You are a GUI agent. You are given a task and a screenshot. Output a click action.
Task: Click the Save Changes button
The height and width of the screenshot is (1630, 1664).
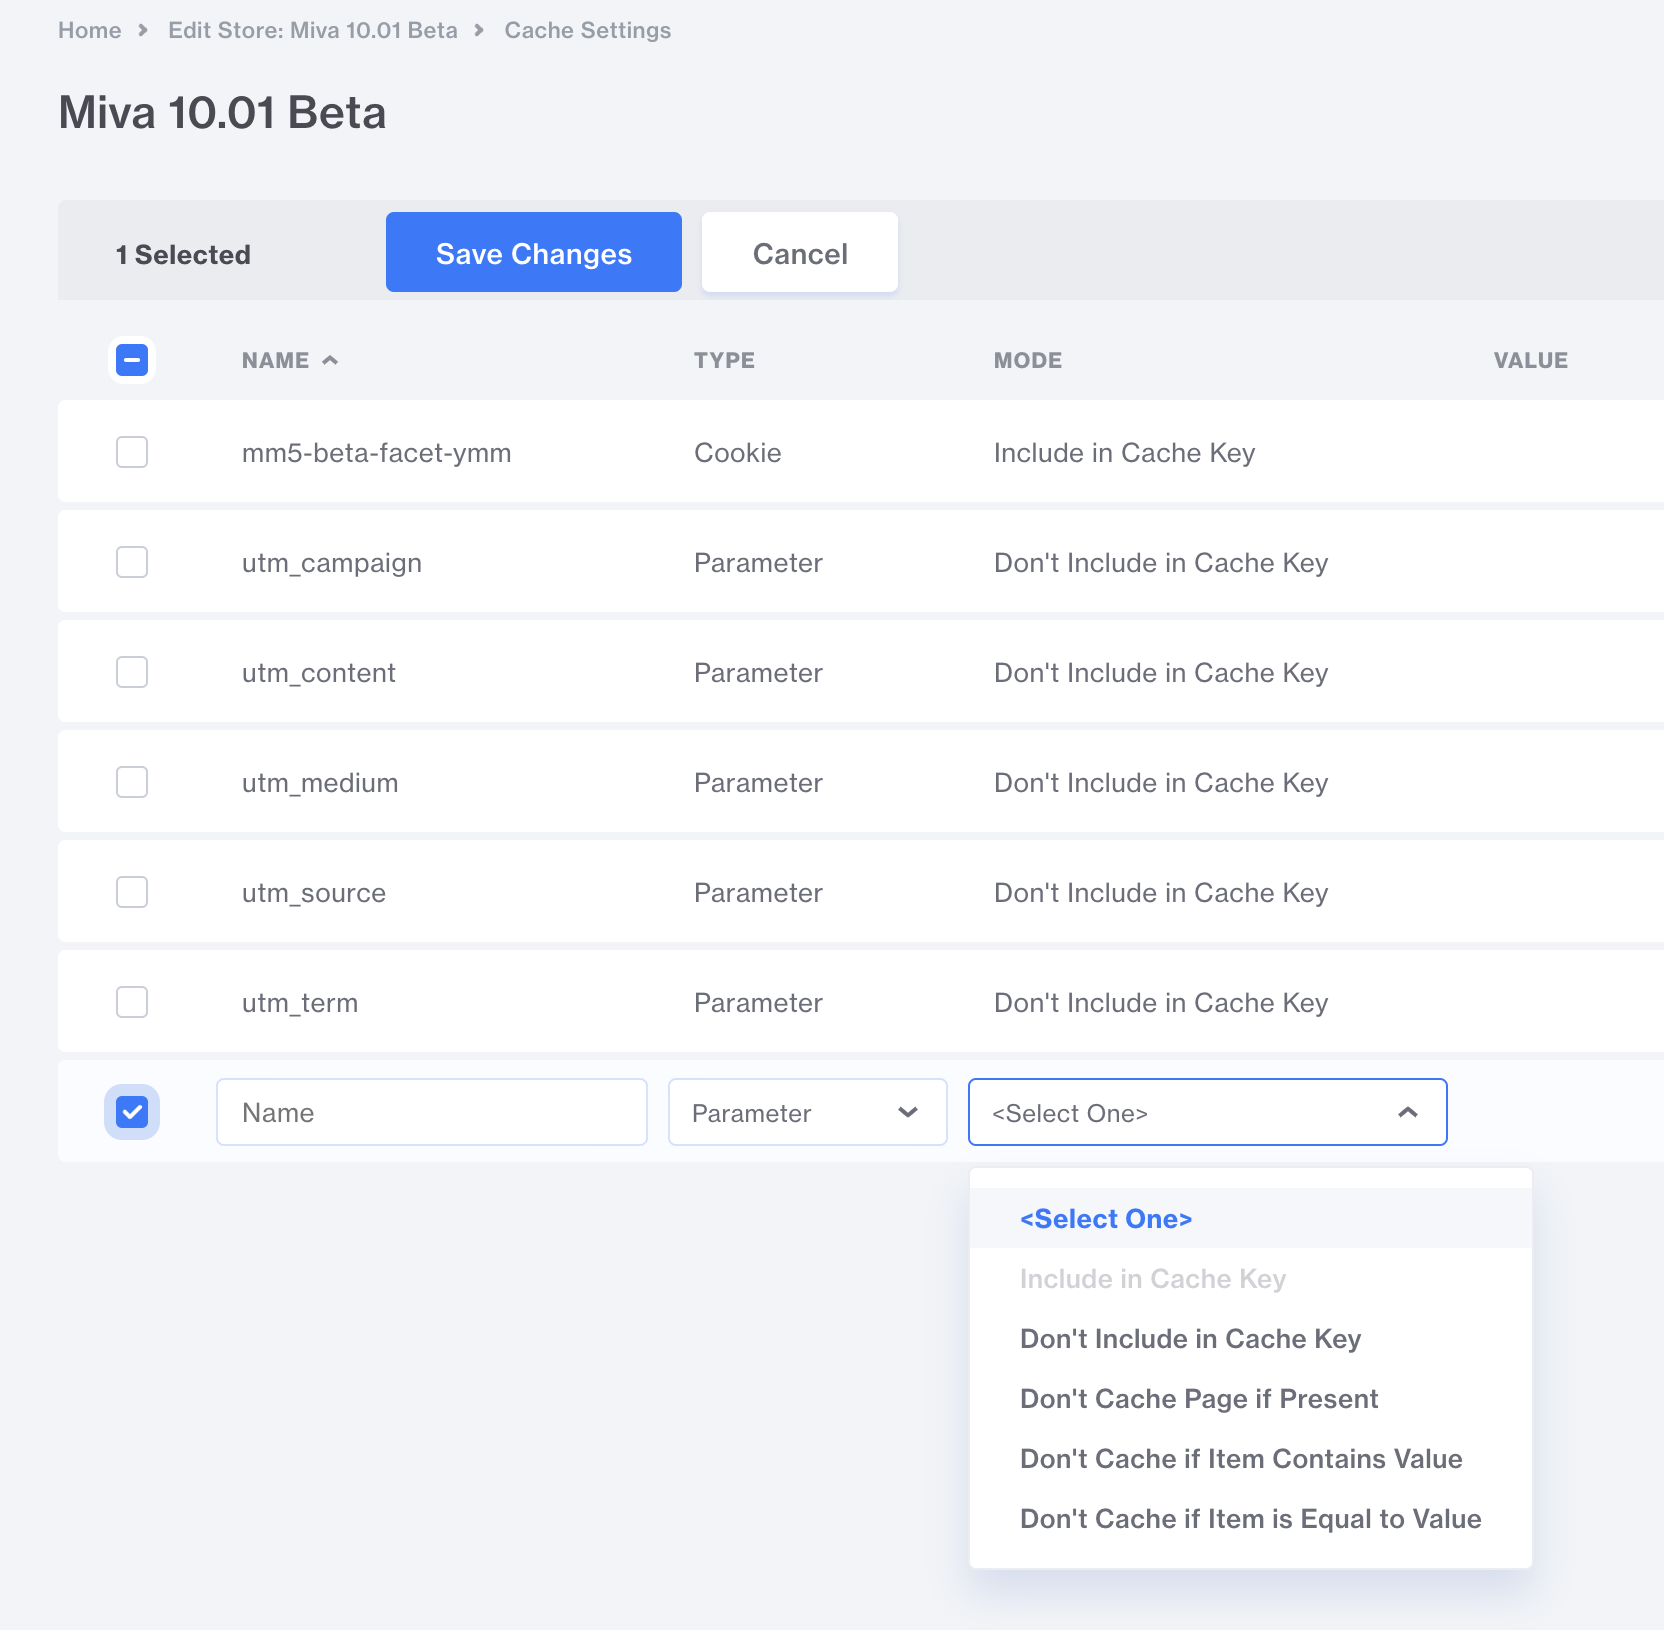533,252
